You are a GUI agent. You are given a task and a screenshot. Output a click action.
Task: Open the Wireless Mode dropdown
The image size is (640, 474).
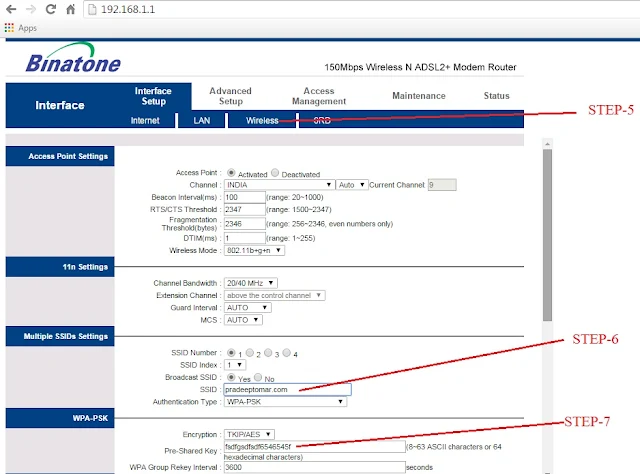[254, 250]
